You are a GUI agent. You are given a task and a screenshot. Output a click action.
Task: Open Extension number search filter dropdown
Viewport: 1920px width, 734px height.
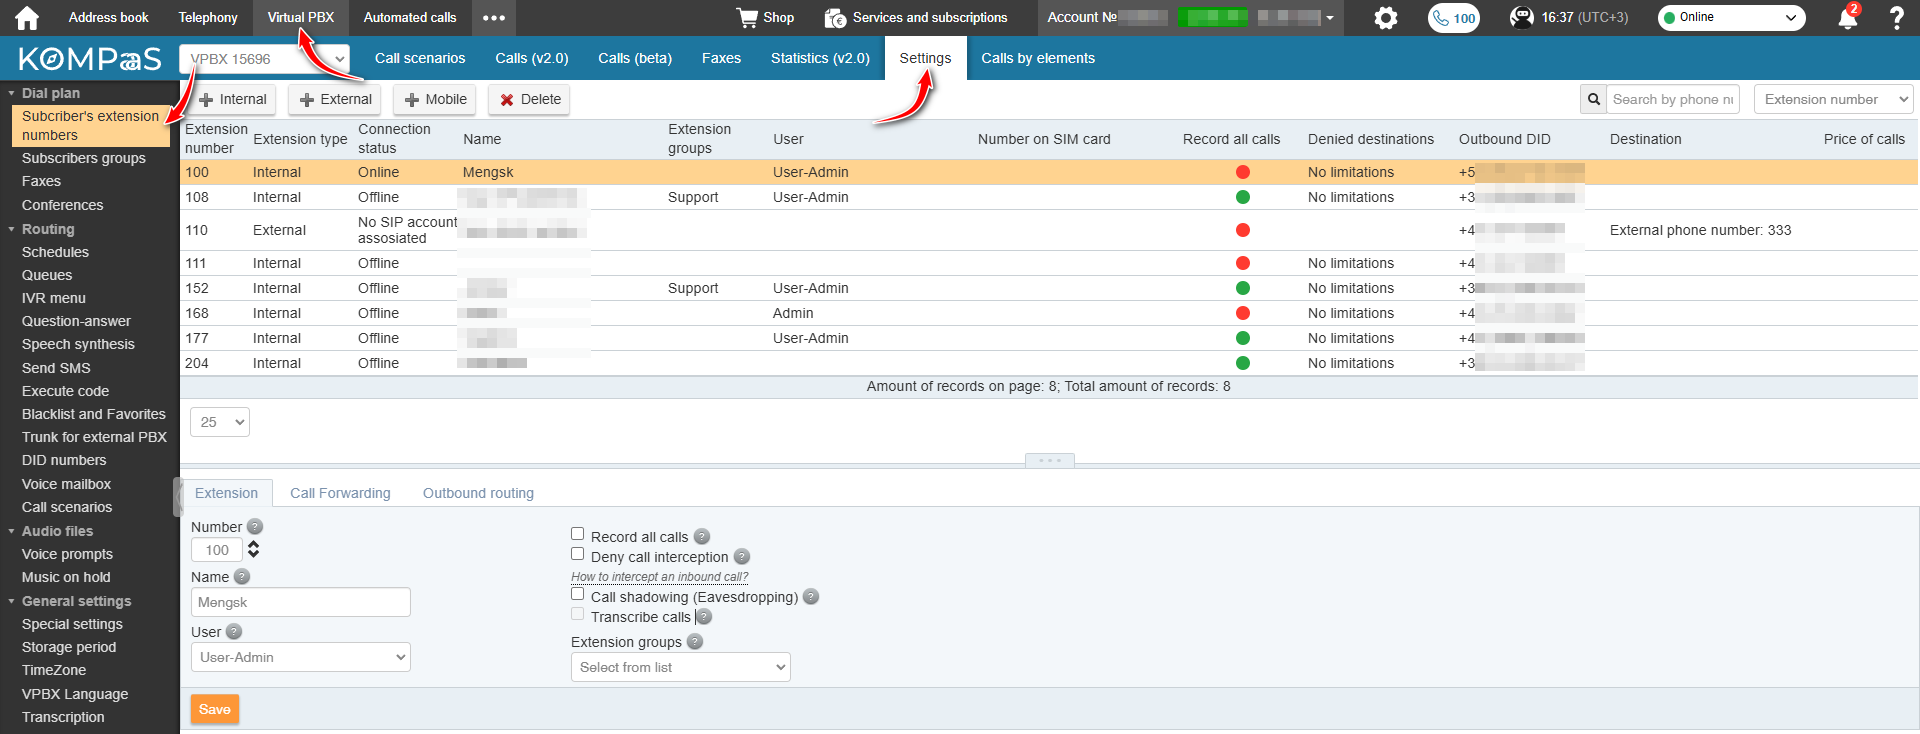pos(1833,99)
